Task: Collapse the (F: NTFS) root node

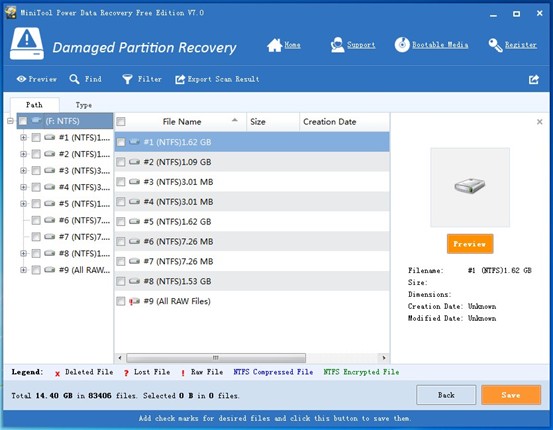Action: click(10, 121)
